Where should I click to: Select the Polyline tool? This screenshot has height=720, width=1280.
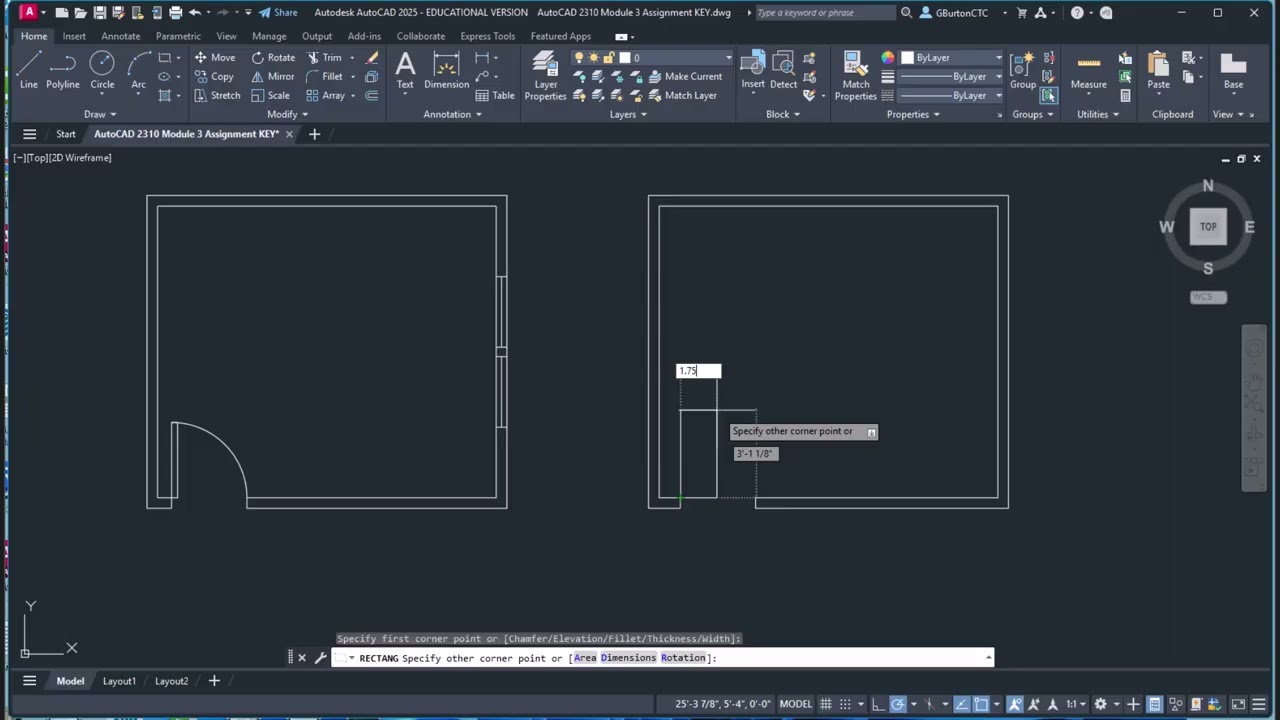pos(62,70)
